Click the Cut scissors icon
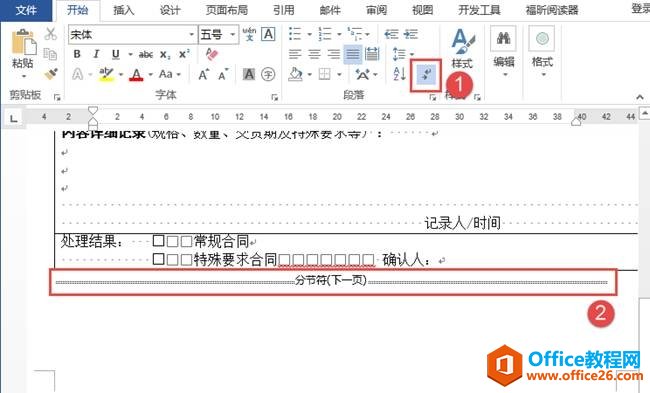 [x=51, y=34]
